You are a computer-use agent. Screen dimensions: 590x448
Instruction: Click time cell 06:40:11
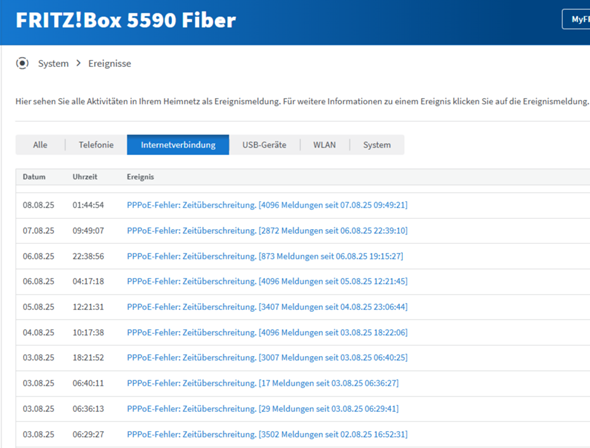click(x=88, y=383)
